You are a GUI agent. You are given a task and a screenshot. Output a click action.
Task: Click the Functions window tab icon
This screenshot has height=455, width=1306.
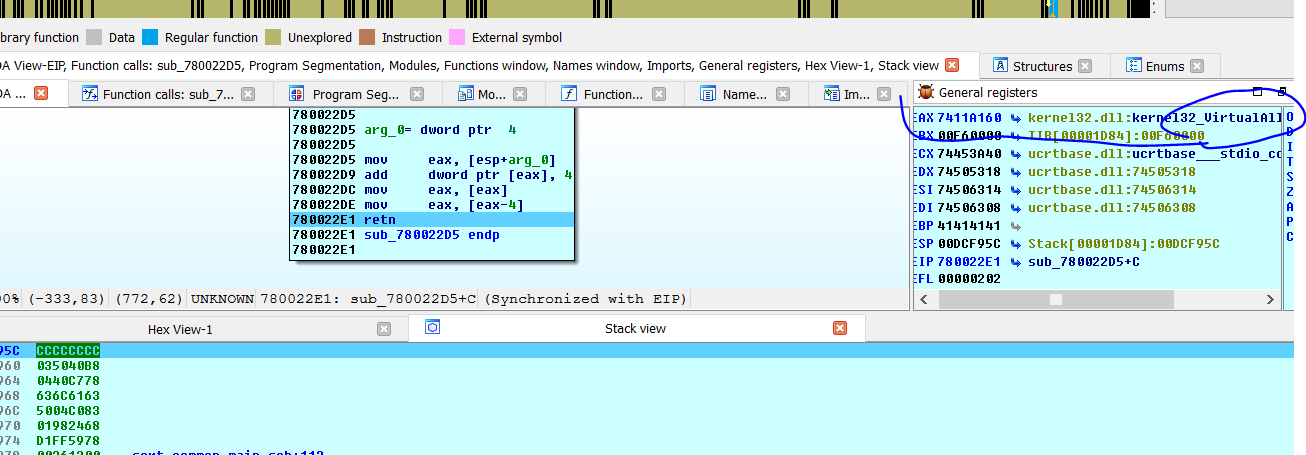[x=569, y=94]
